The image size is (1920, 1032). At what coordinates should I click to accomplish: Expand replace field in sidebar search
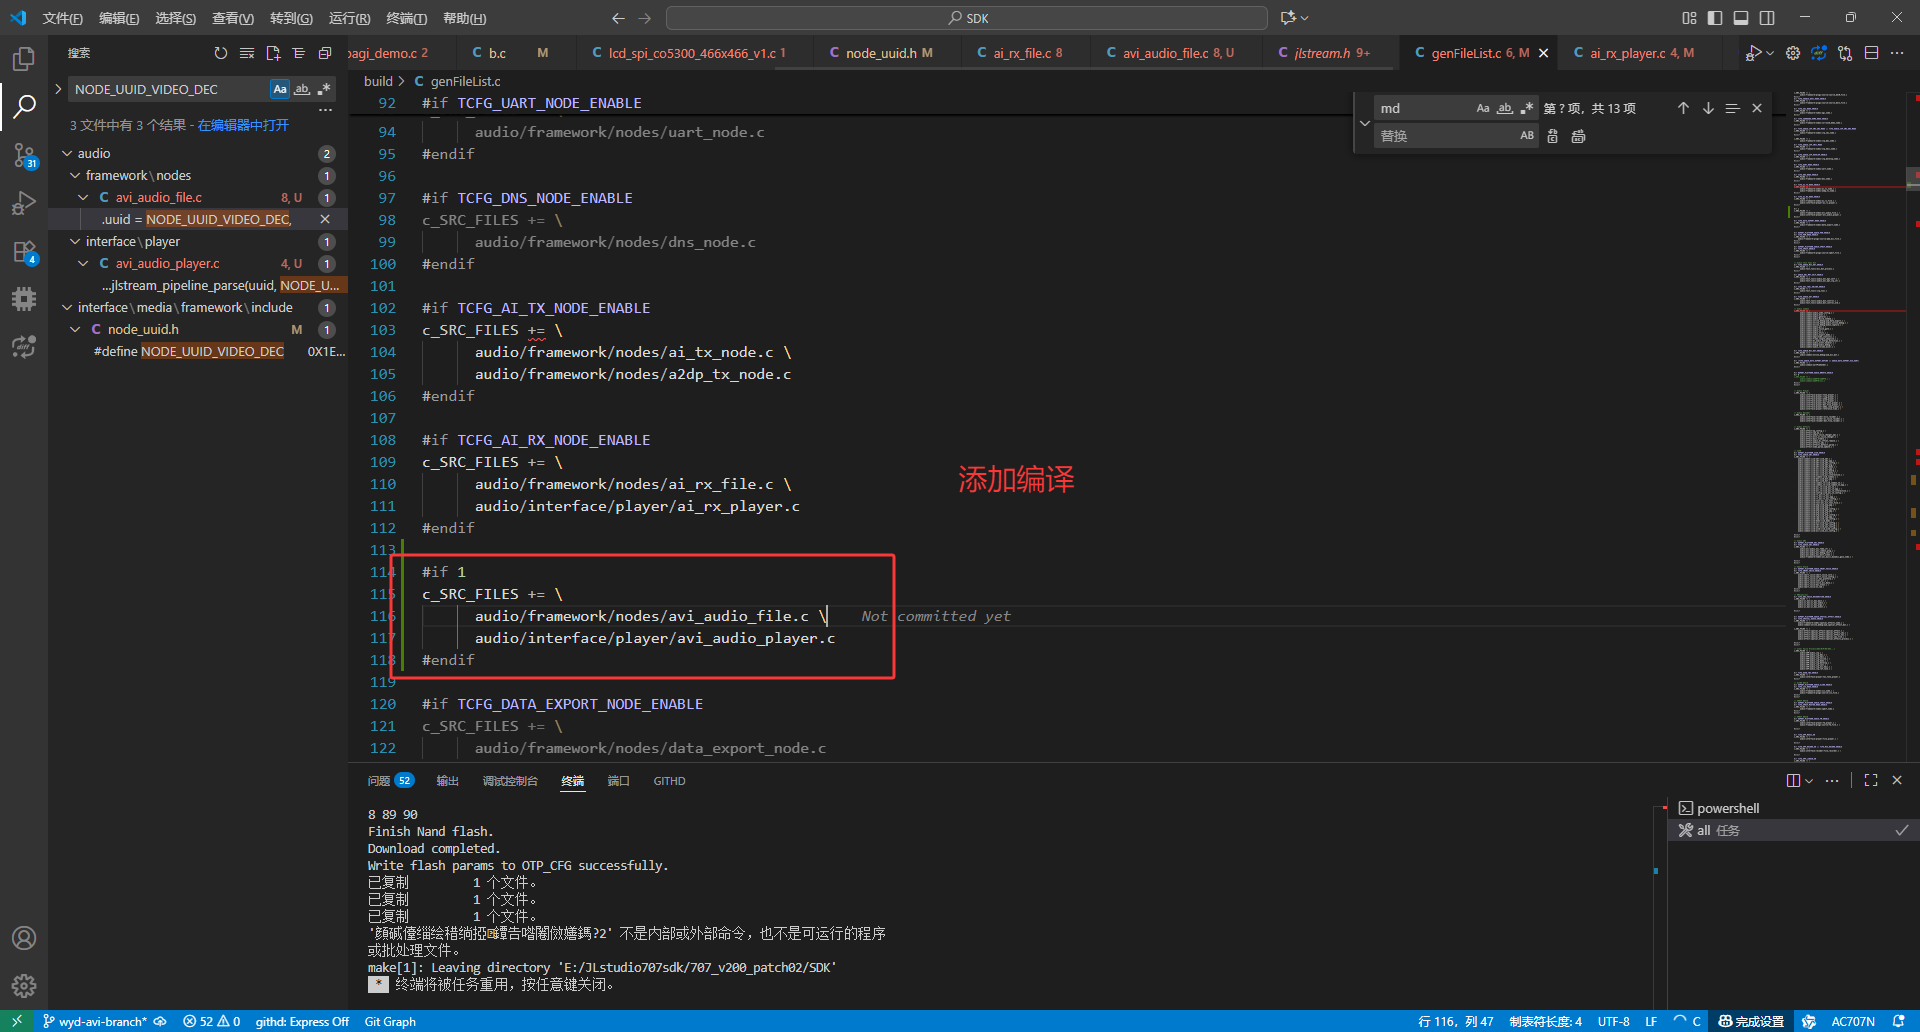(58, 89)
